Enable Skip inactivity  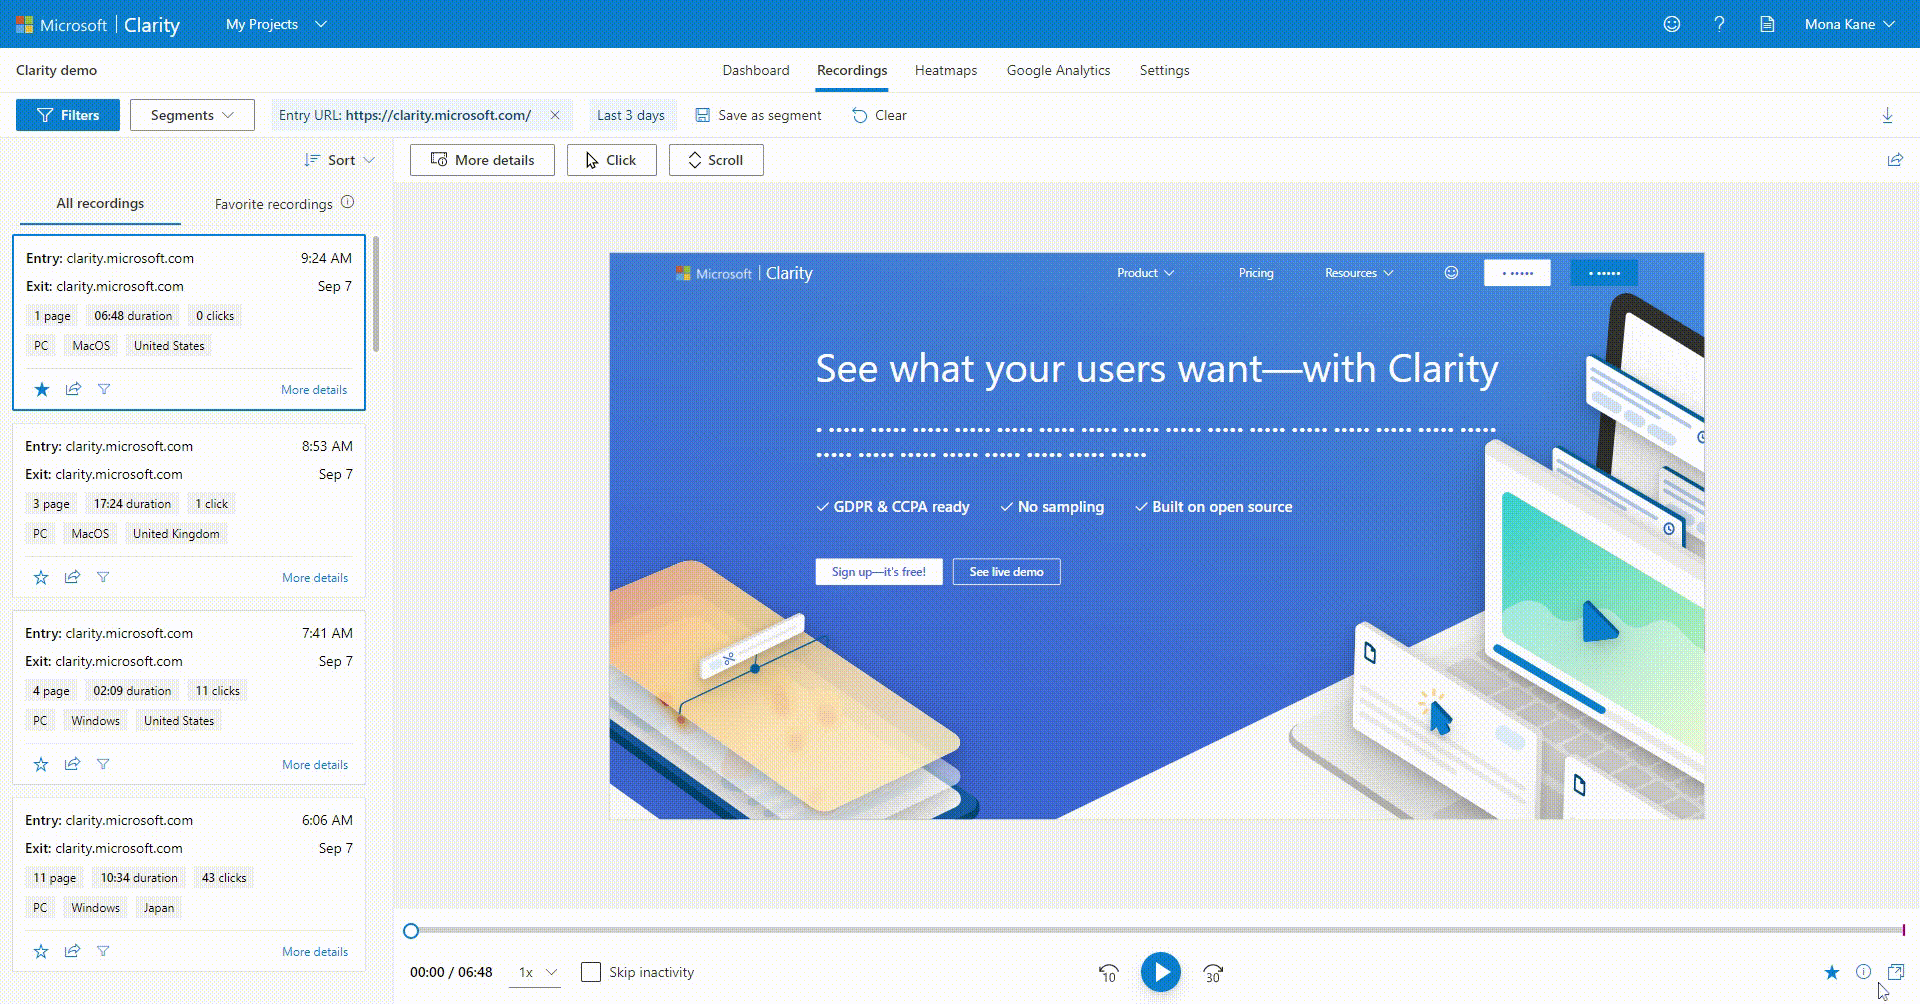591,971
